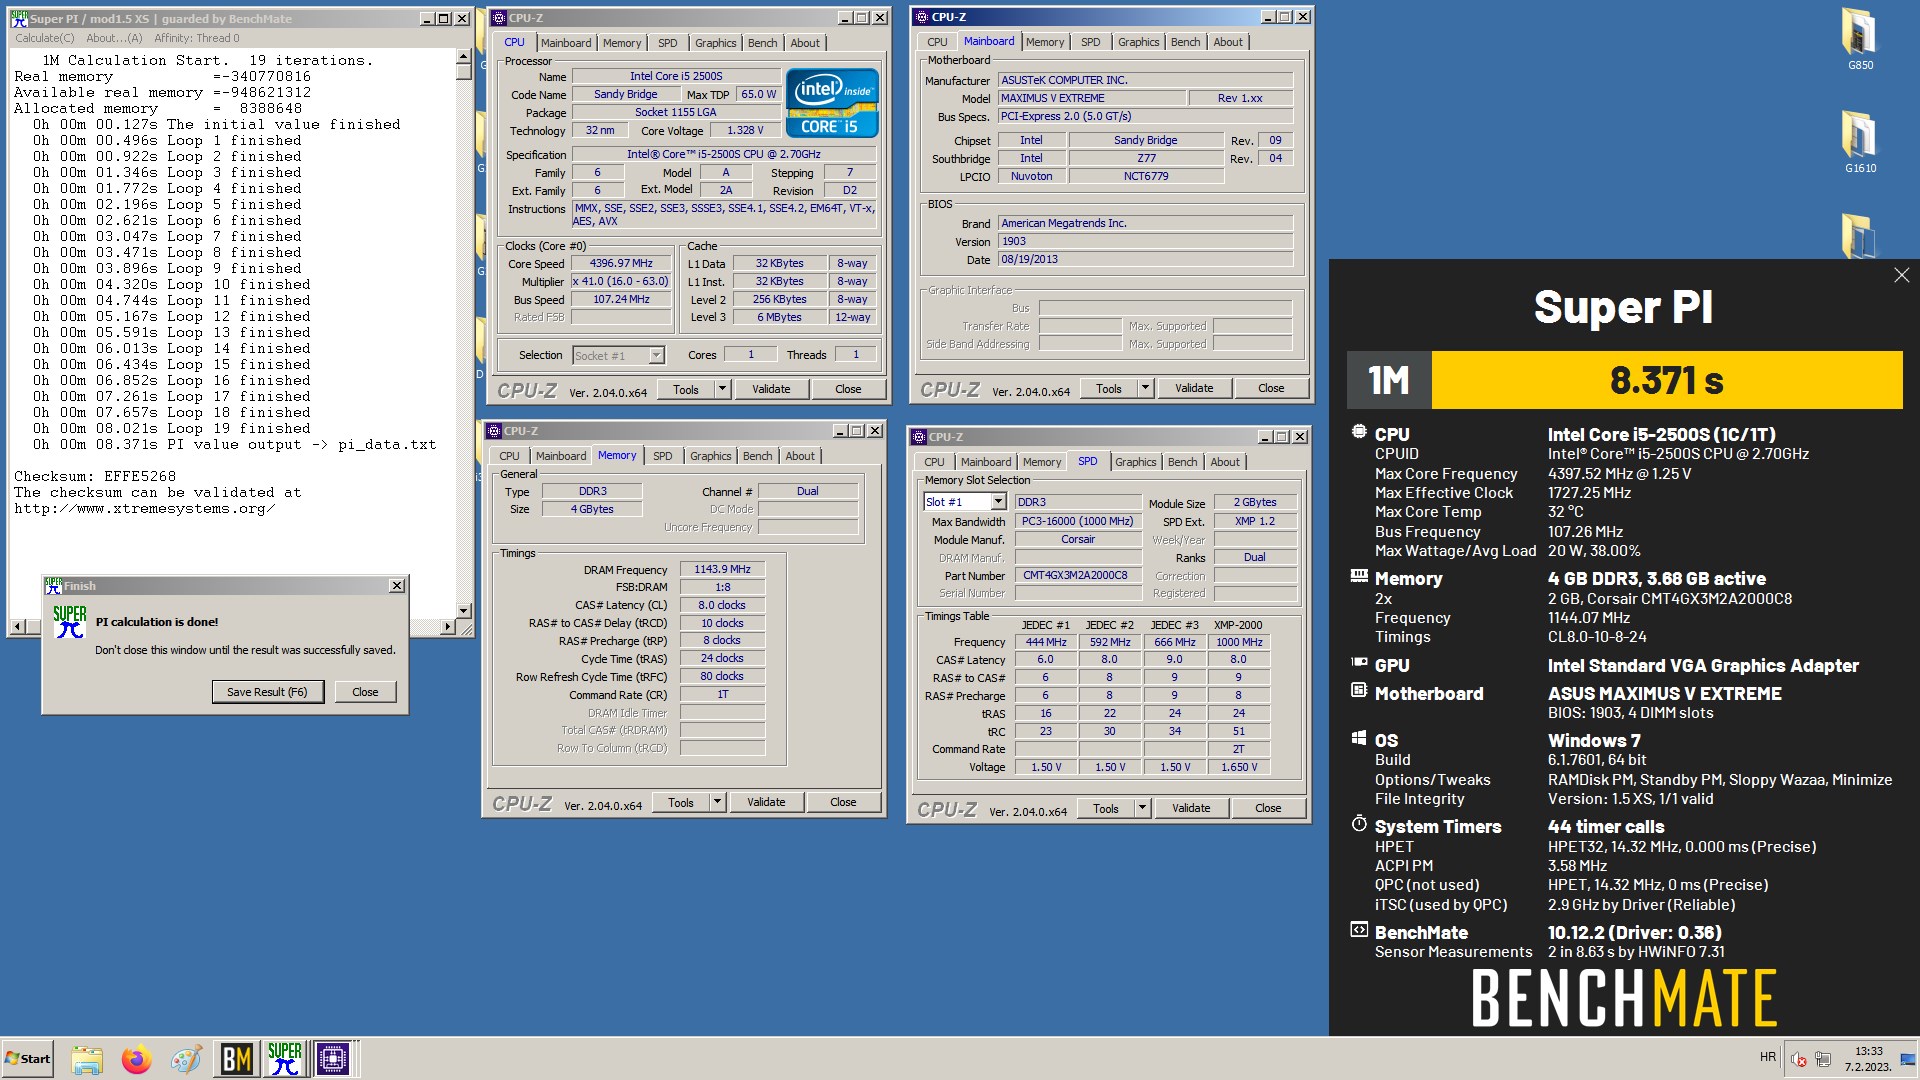
Task: Click the volume tray icon
Action: [1798, 1059]
